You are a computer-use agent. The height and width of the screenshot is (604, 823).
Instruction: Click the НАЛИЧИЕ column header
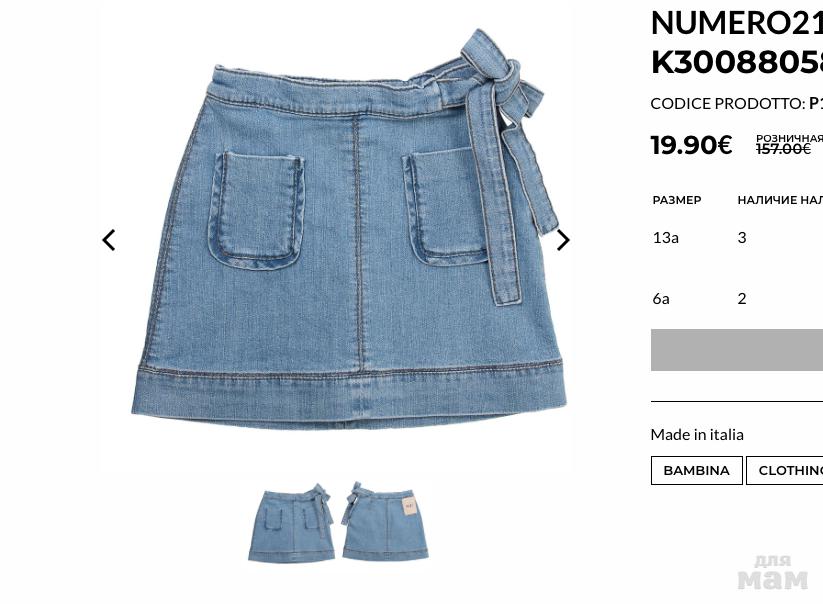[x=780, y=200]
